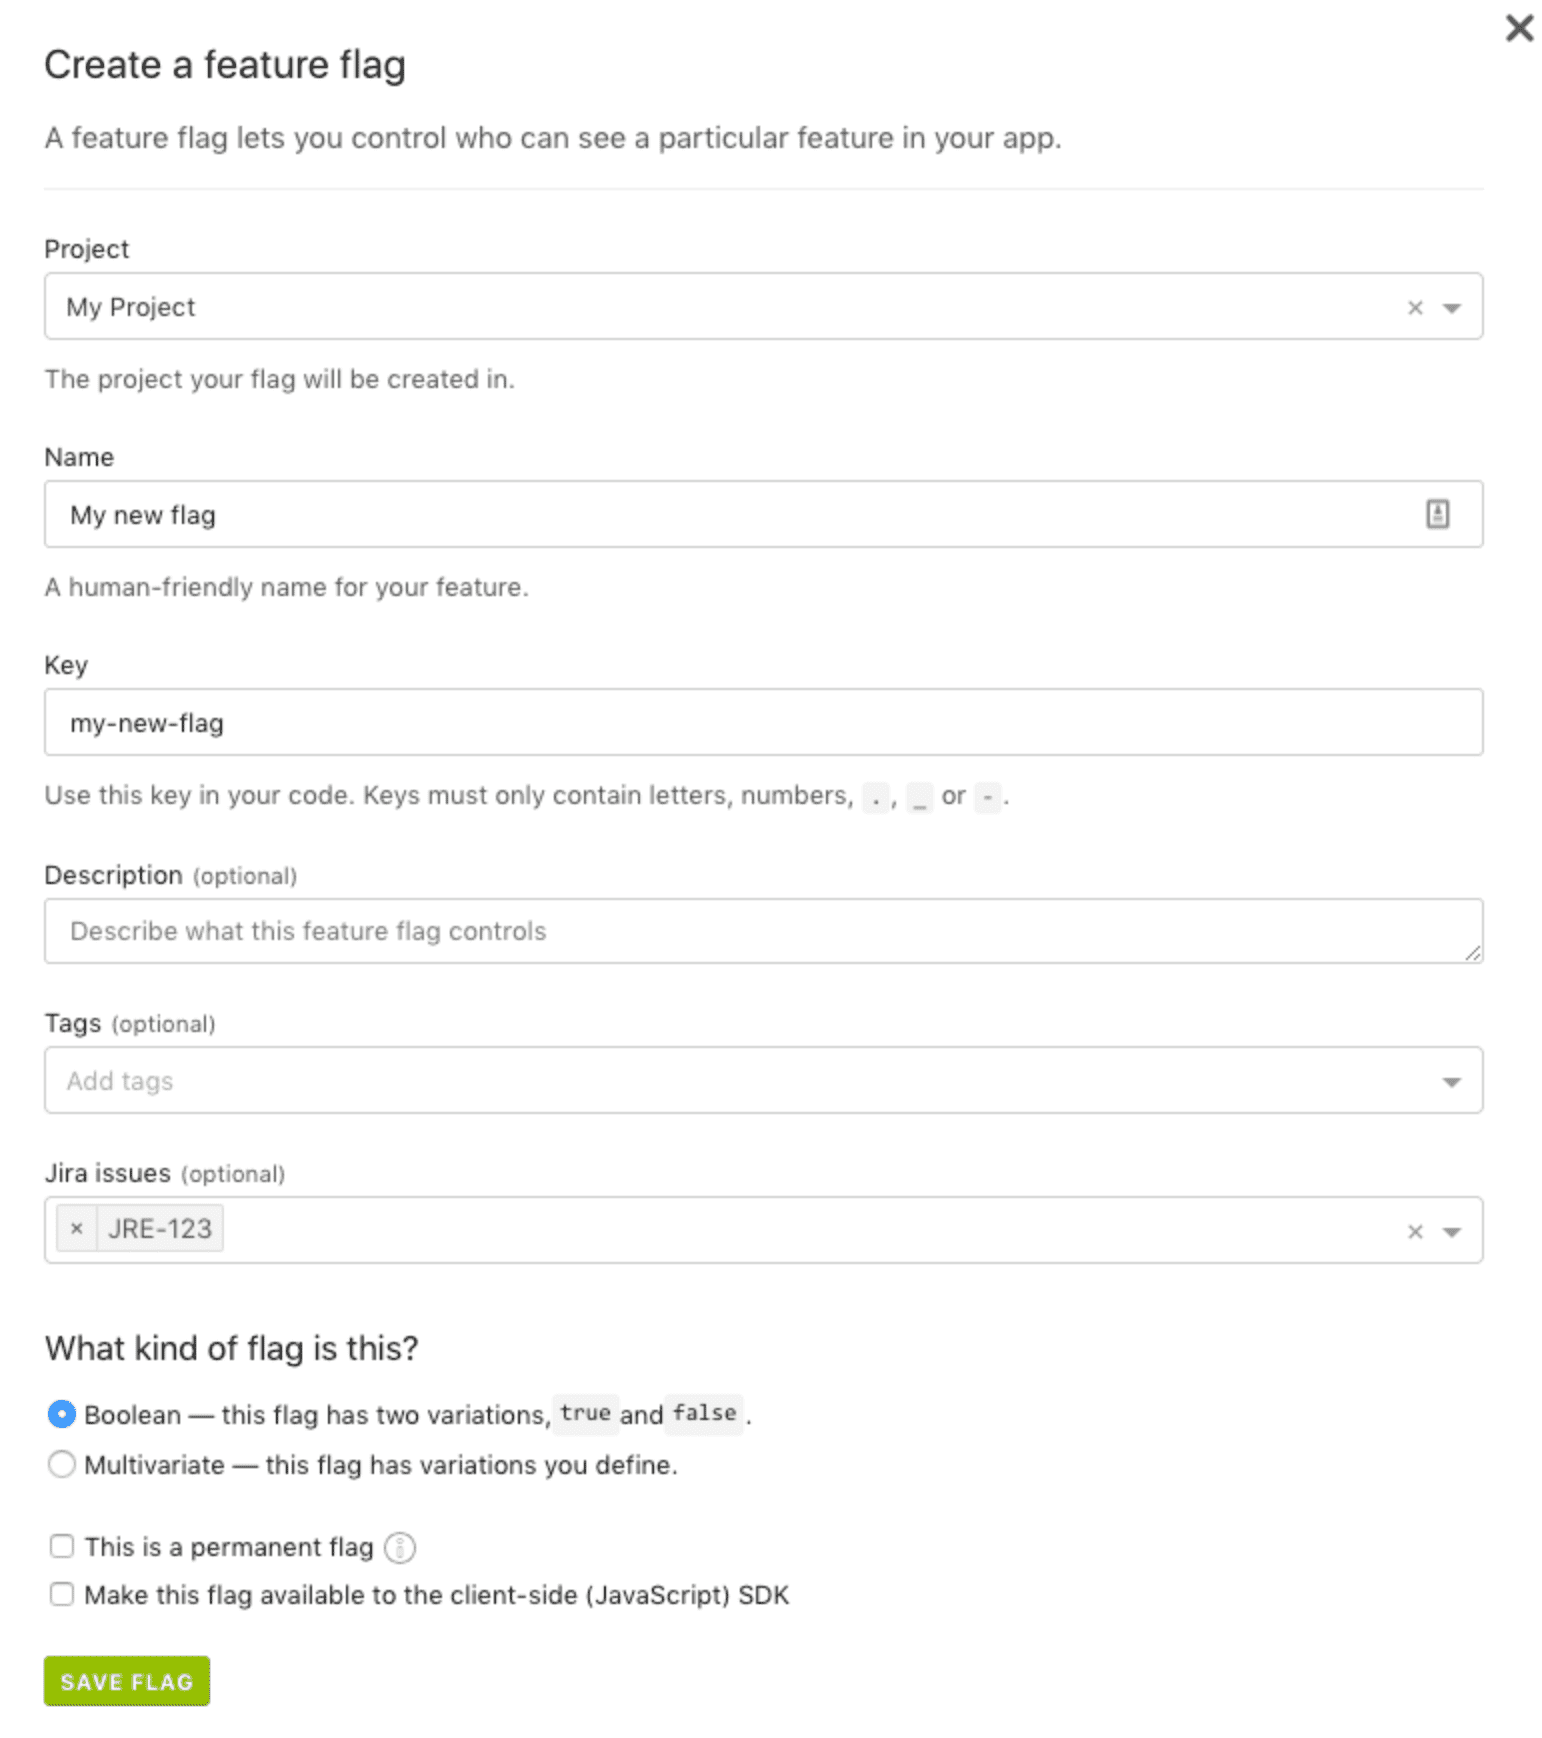This screenshot has width=1542, height=1738.
Task: Remove the JRE-123 Jira issue chip
Action: pyautogui.click(x=77, y=1228)
